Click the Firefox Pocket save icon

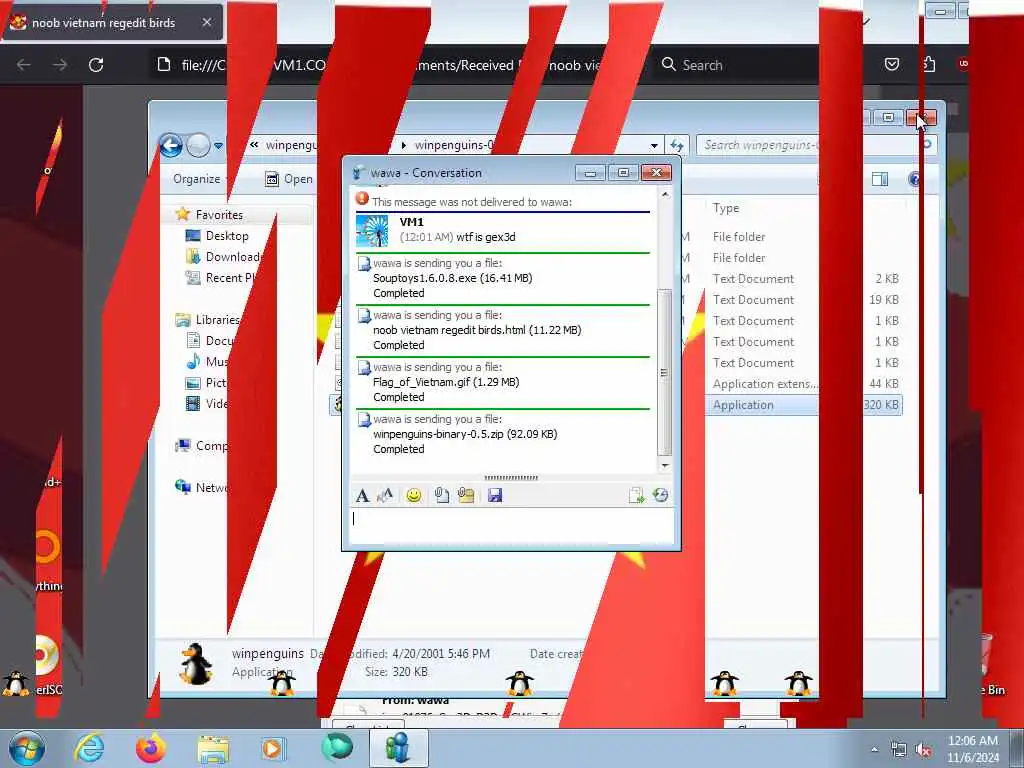click(x=891, y=64)
